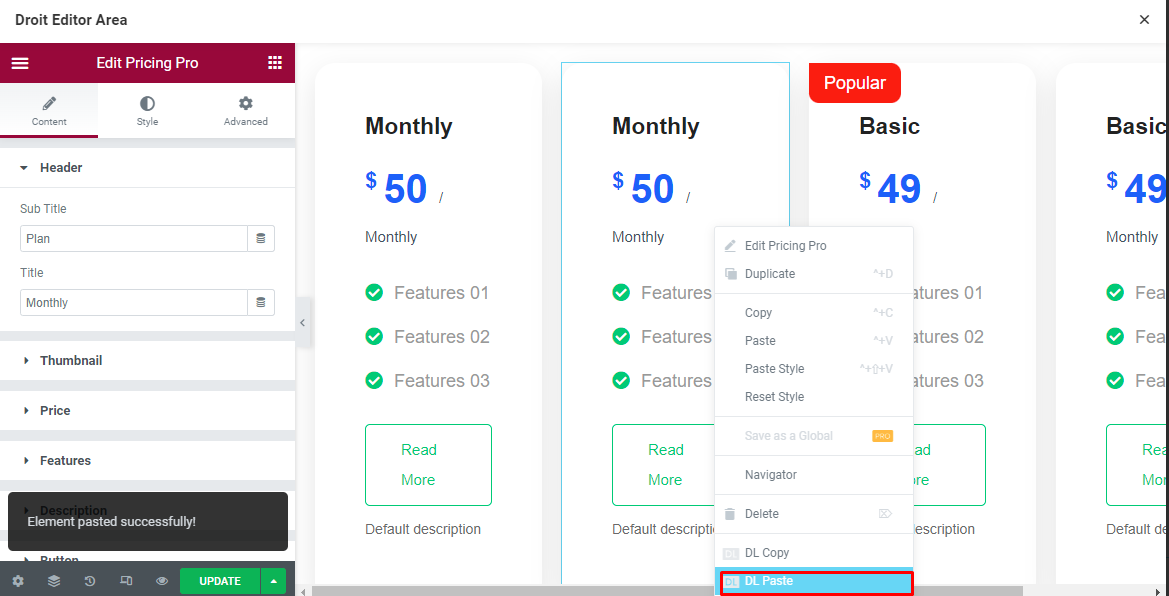
Task: Open dynamic tags for Sub Title
Action: pos(261,239)
